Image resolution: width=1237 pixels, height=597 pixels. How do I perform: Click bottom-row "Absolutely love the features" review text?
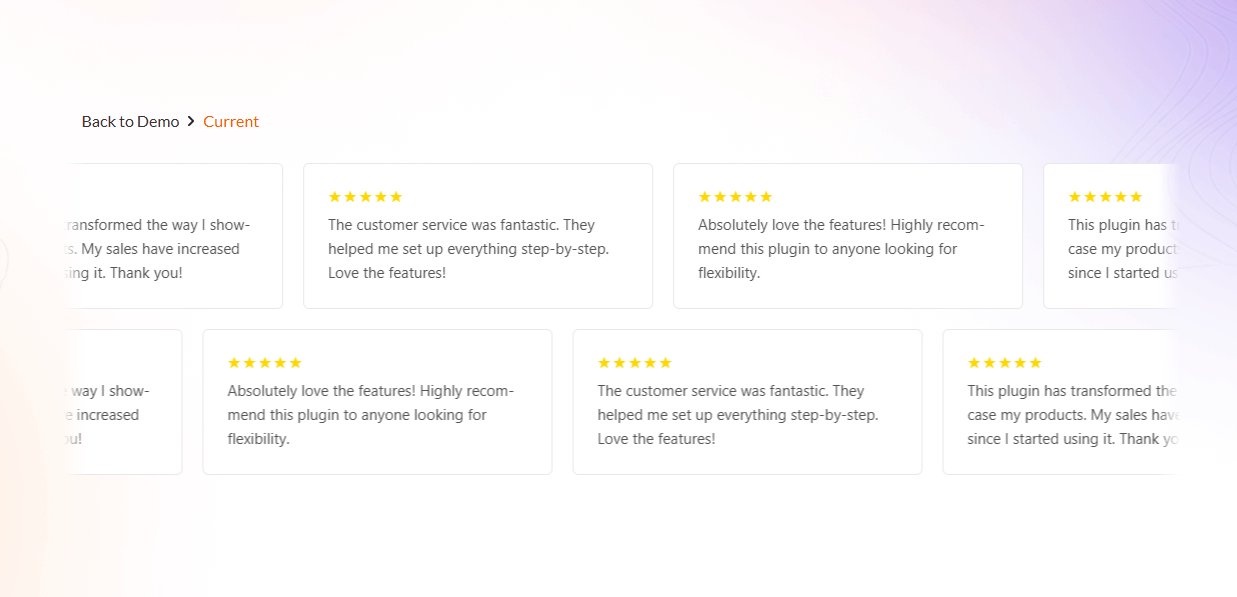click(x=370, y=415)
